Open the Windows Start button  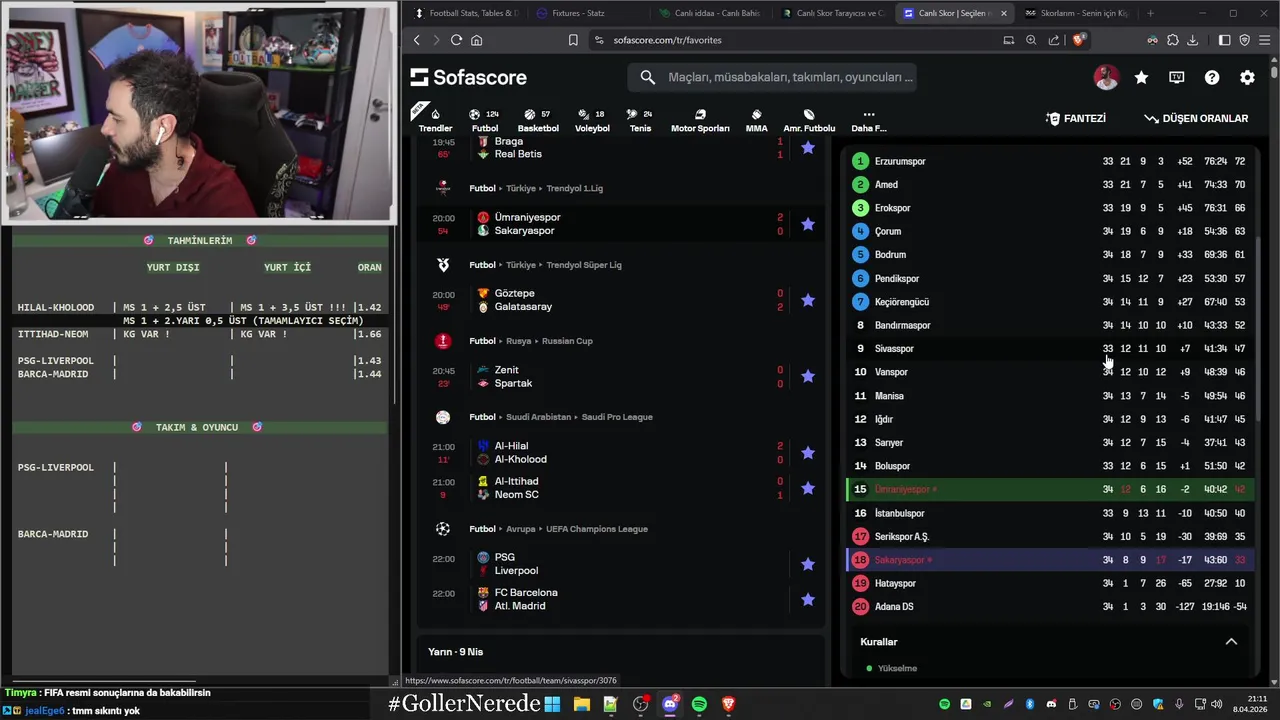click(552, 704)
